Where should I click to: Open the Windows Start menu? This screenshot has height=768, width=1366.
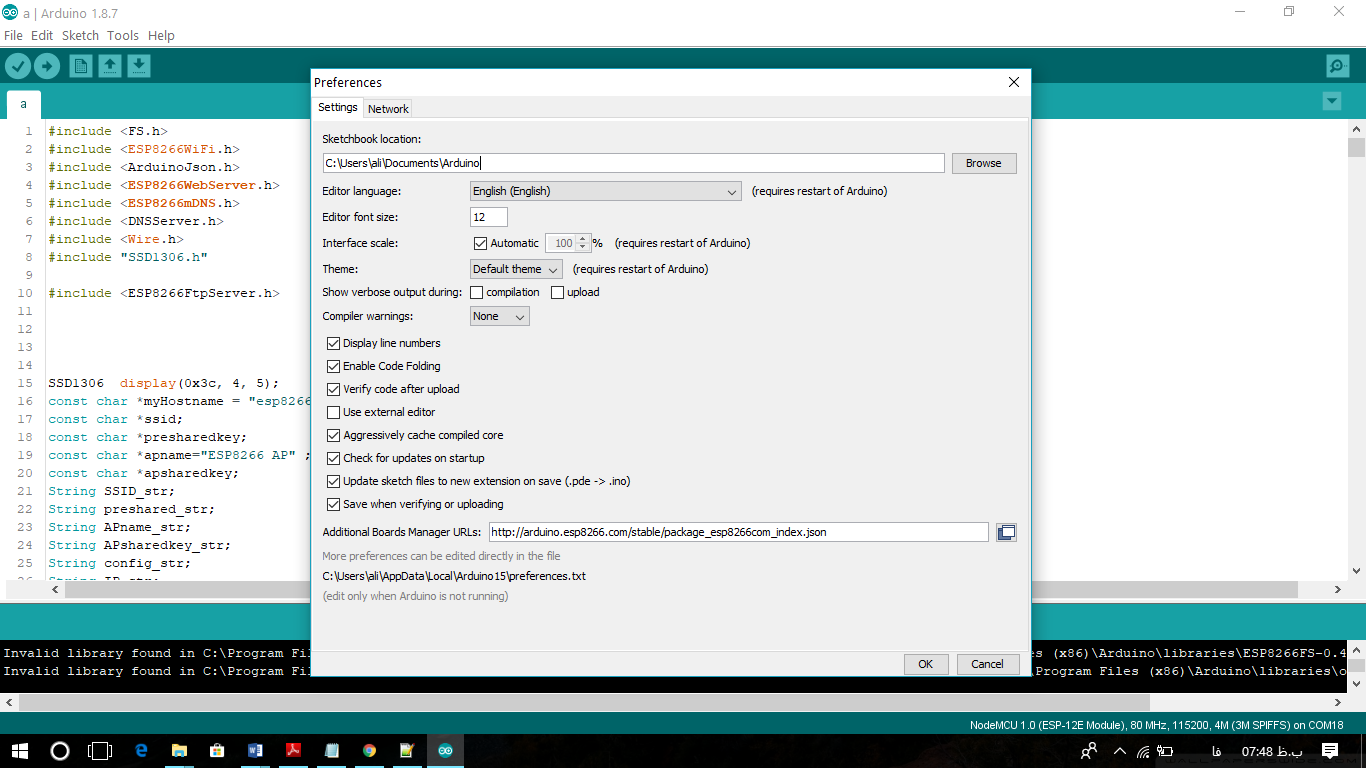click(20, 750)
